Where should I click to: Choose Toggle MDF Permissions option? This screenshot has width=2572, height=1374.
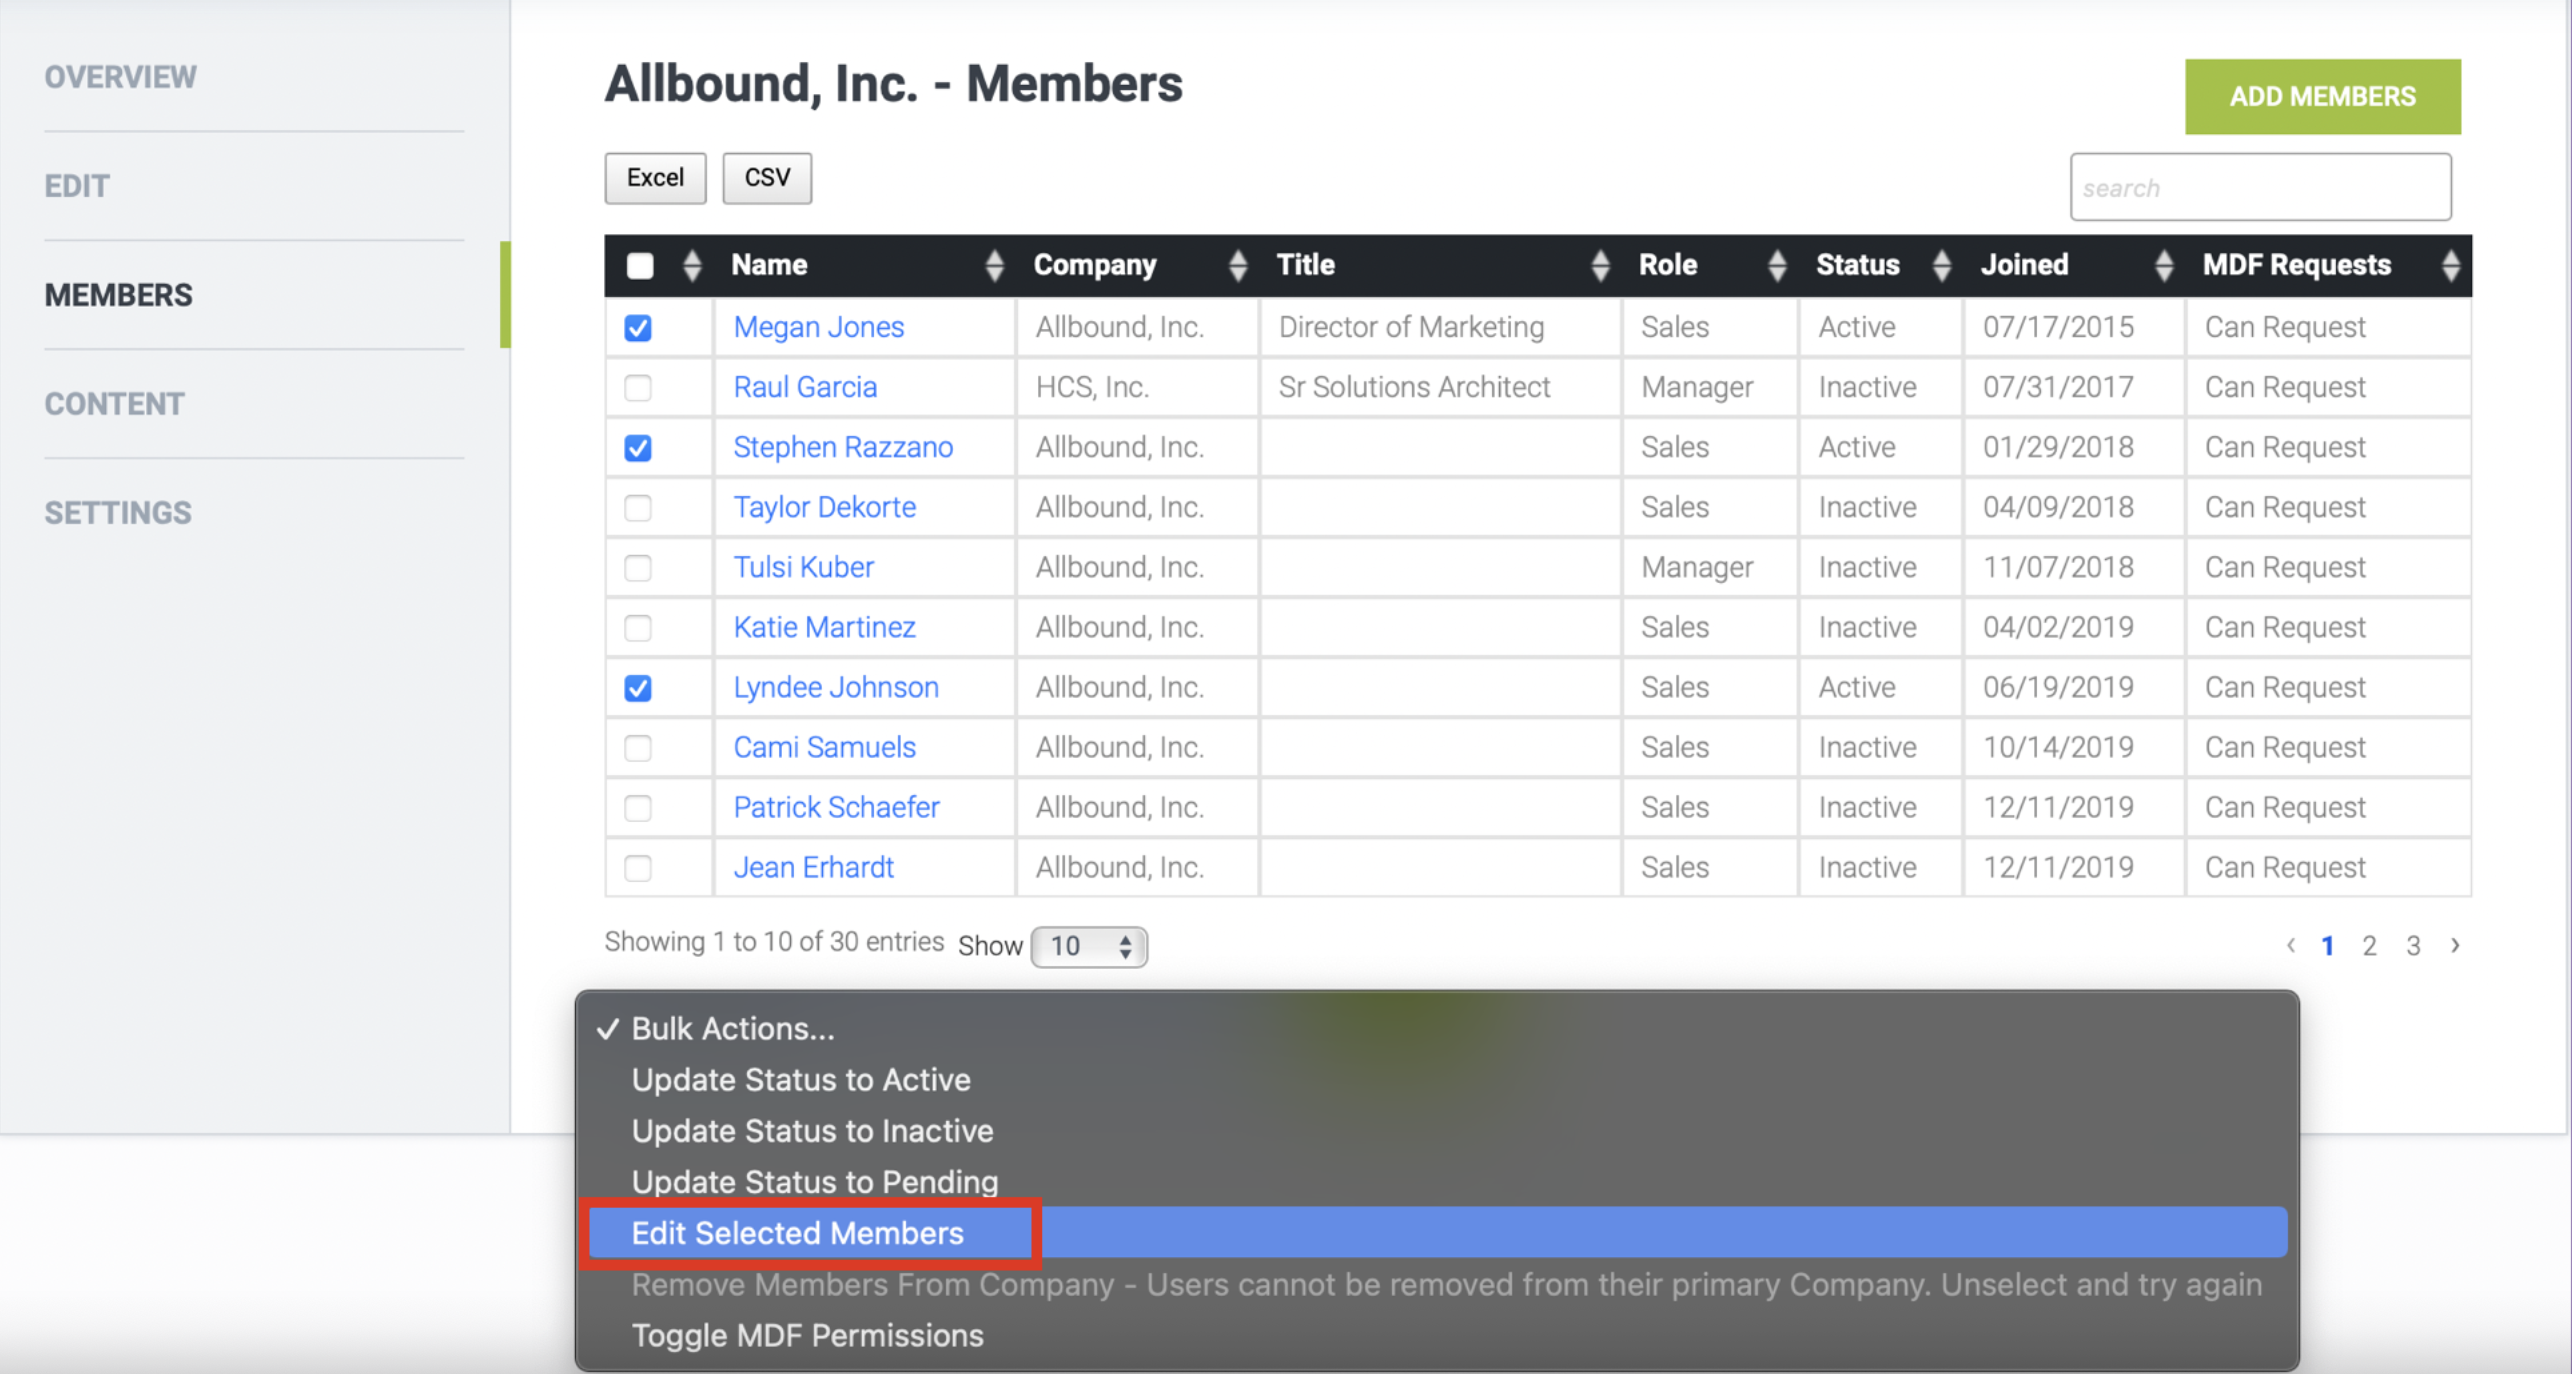(1437, 1336)
